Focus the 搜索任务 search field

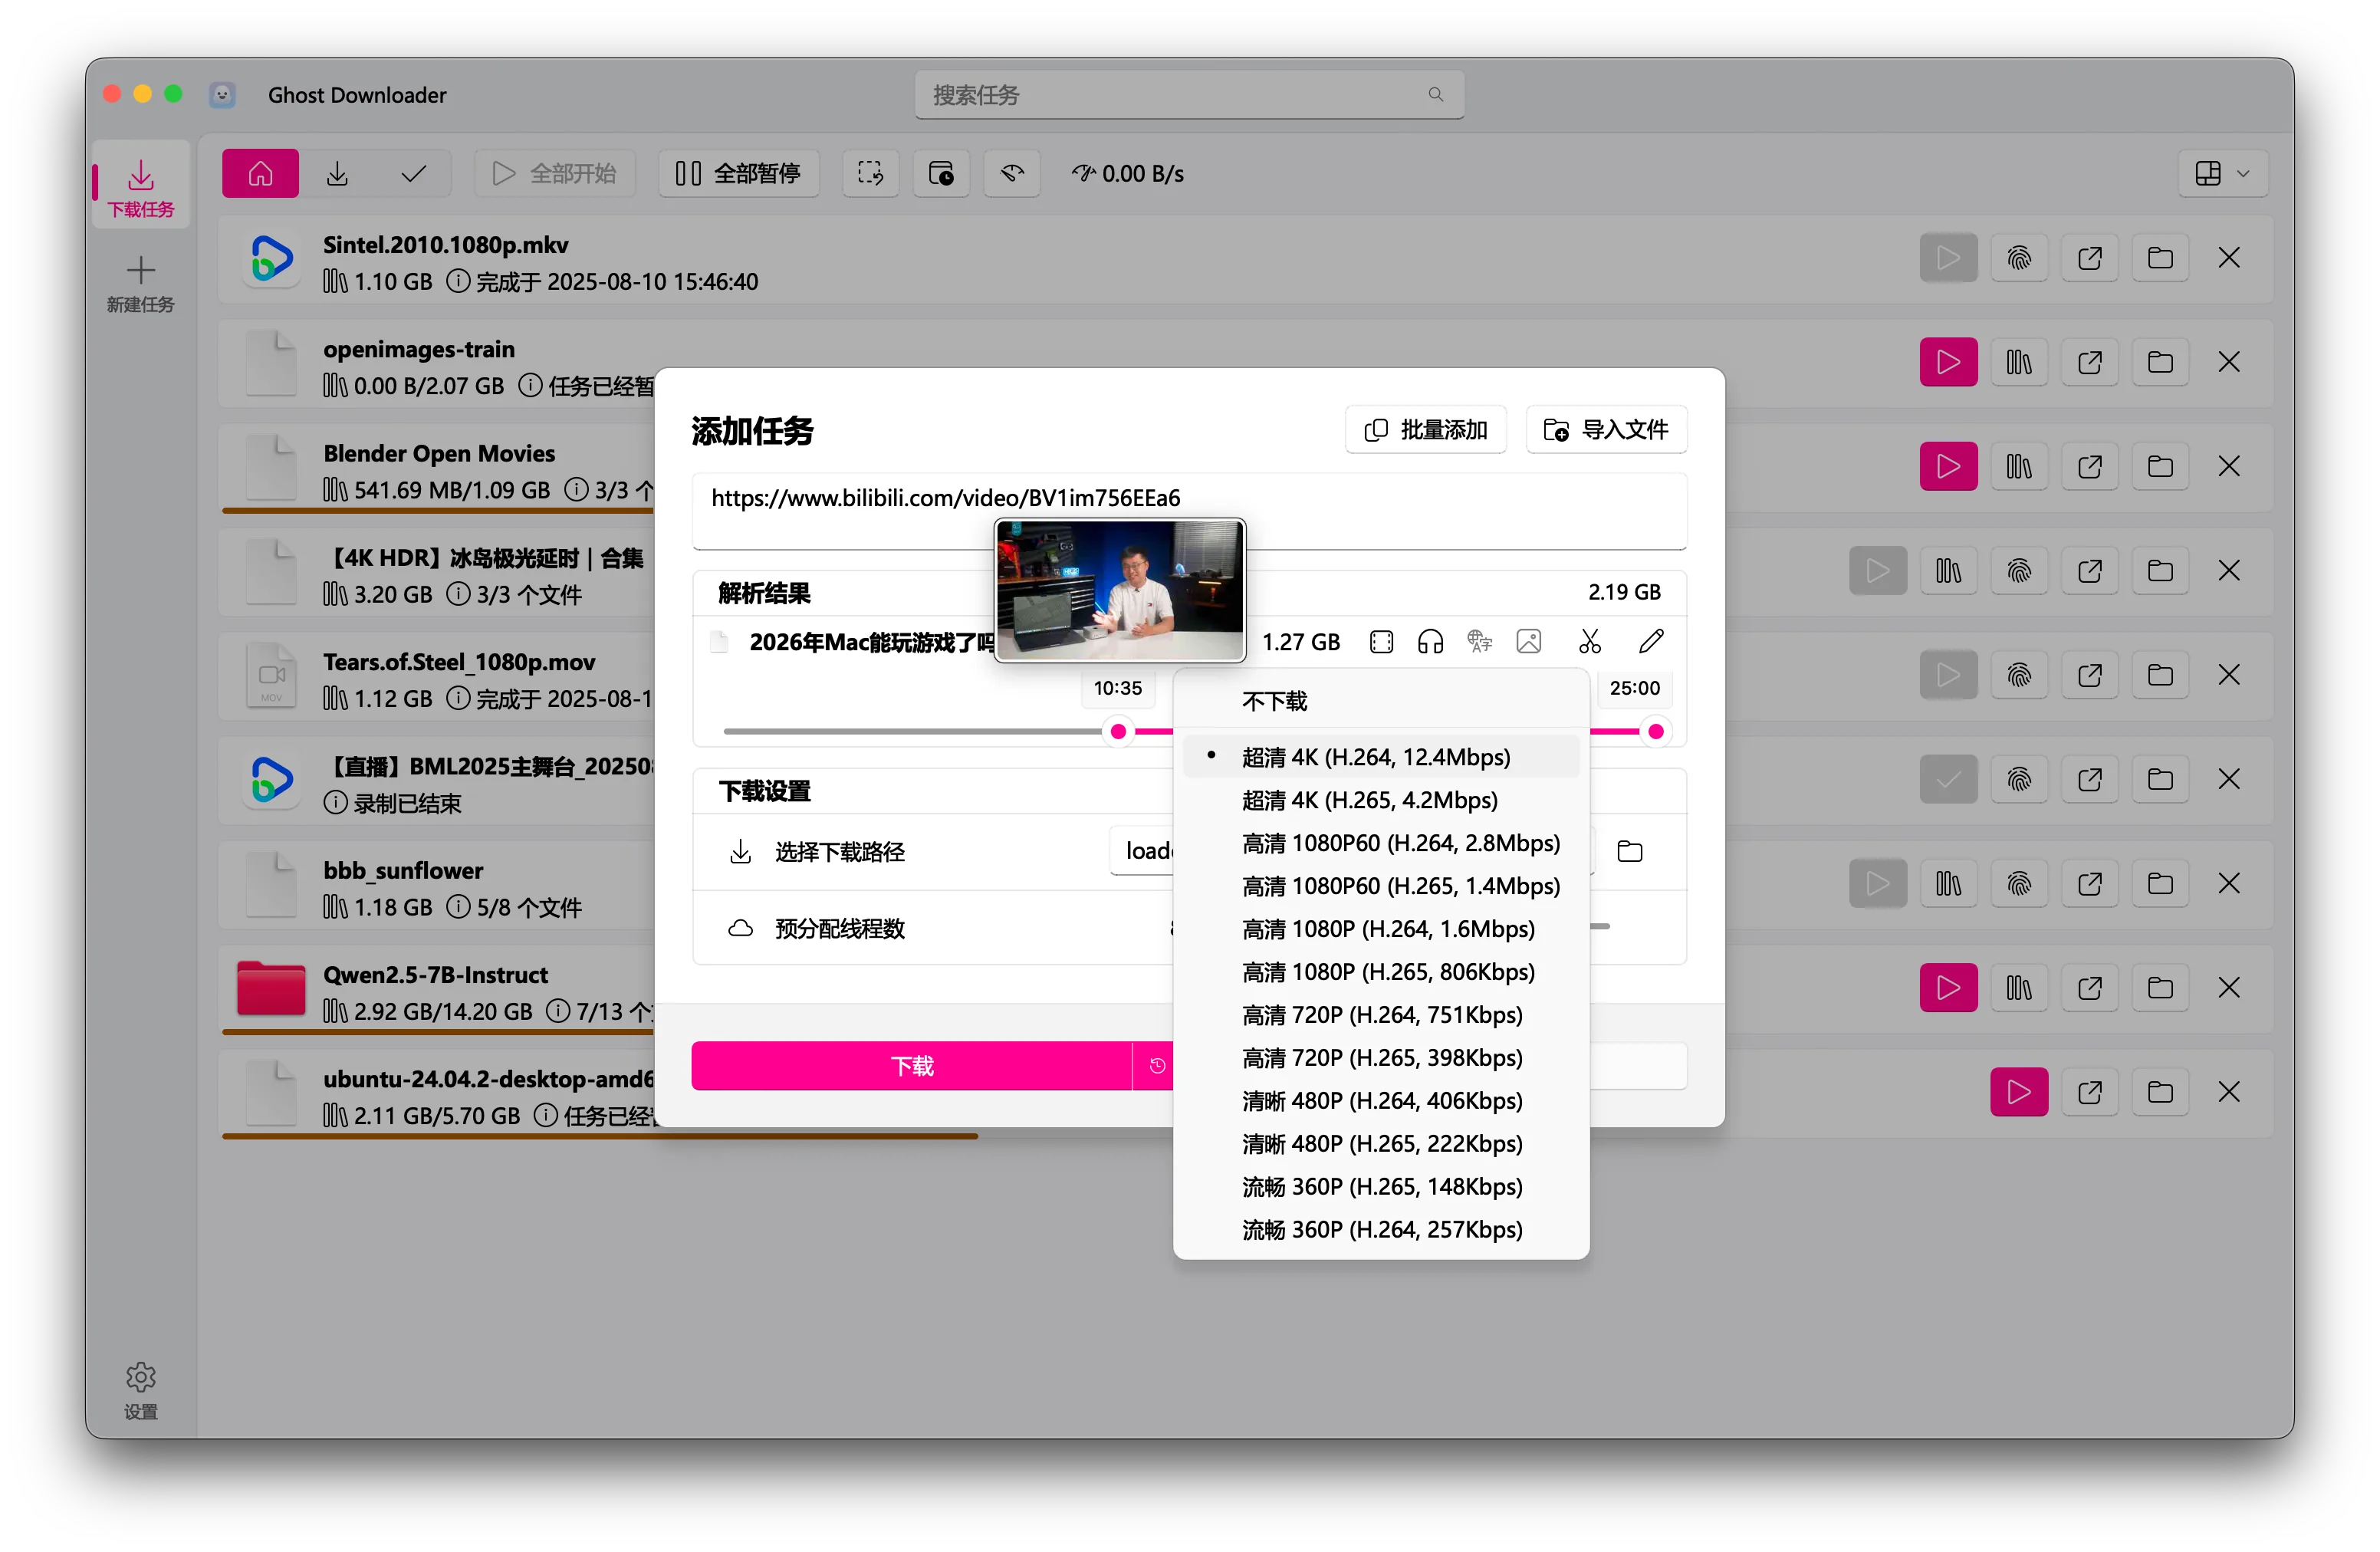(x=1189, y=95)
